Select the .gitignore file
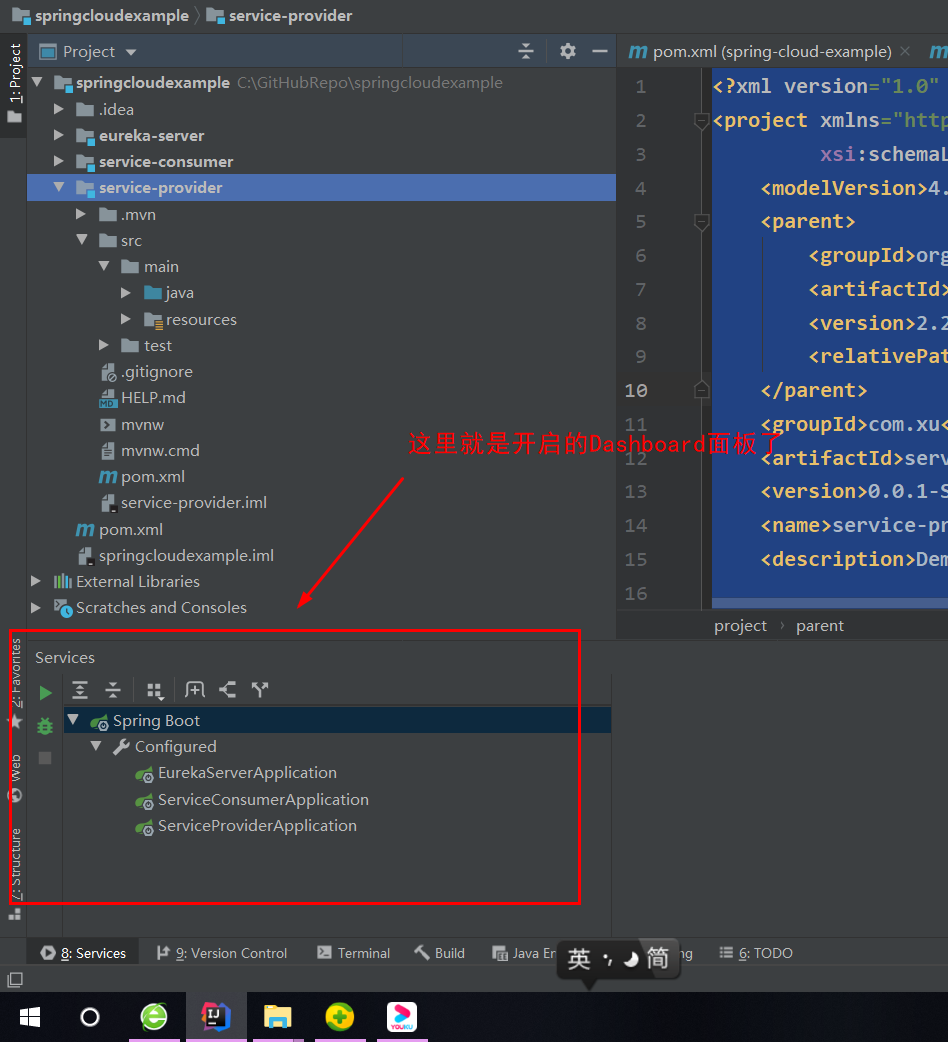The width and height of the screenshot is (948, 1042). click(156, 371)
